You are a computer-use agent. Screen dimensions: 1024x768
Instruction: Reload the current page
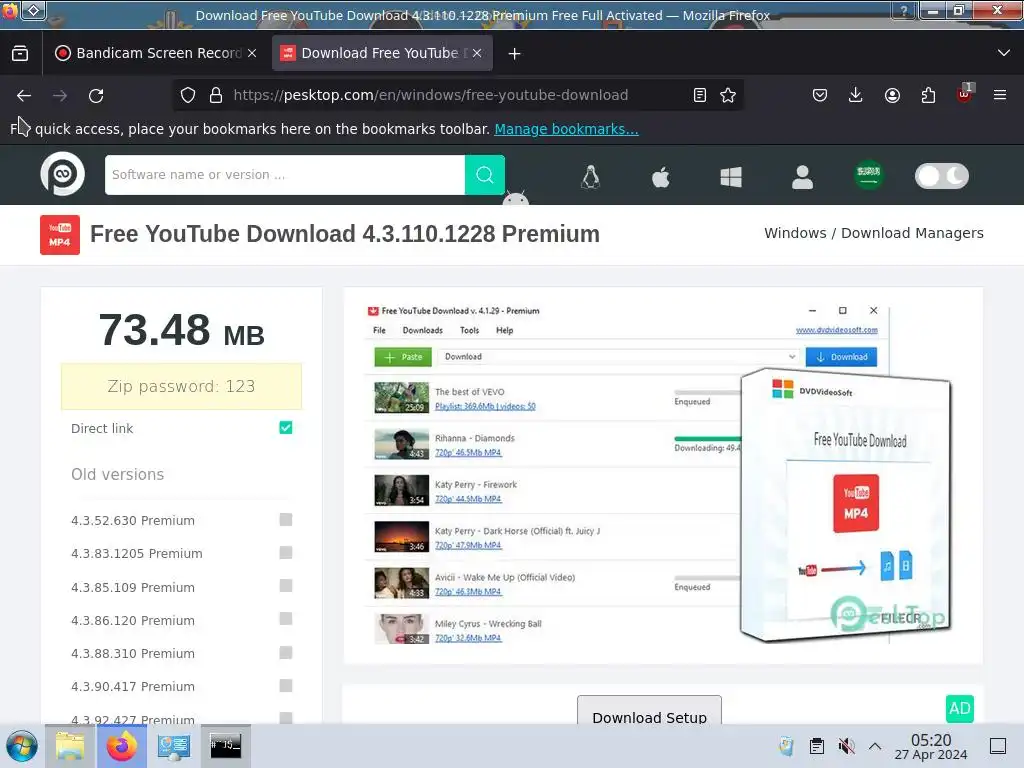[x=96, y=95]
